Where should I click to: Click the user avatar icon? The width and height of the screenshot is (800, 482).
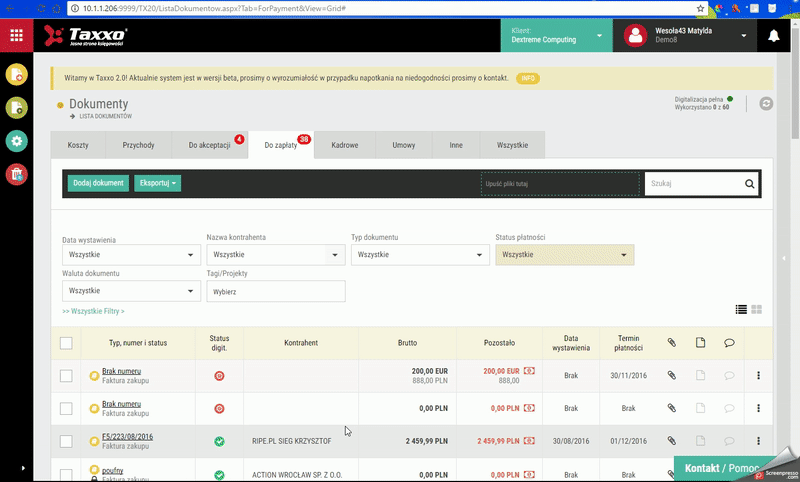pos(635,36)
